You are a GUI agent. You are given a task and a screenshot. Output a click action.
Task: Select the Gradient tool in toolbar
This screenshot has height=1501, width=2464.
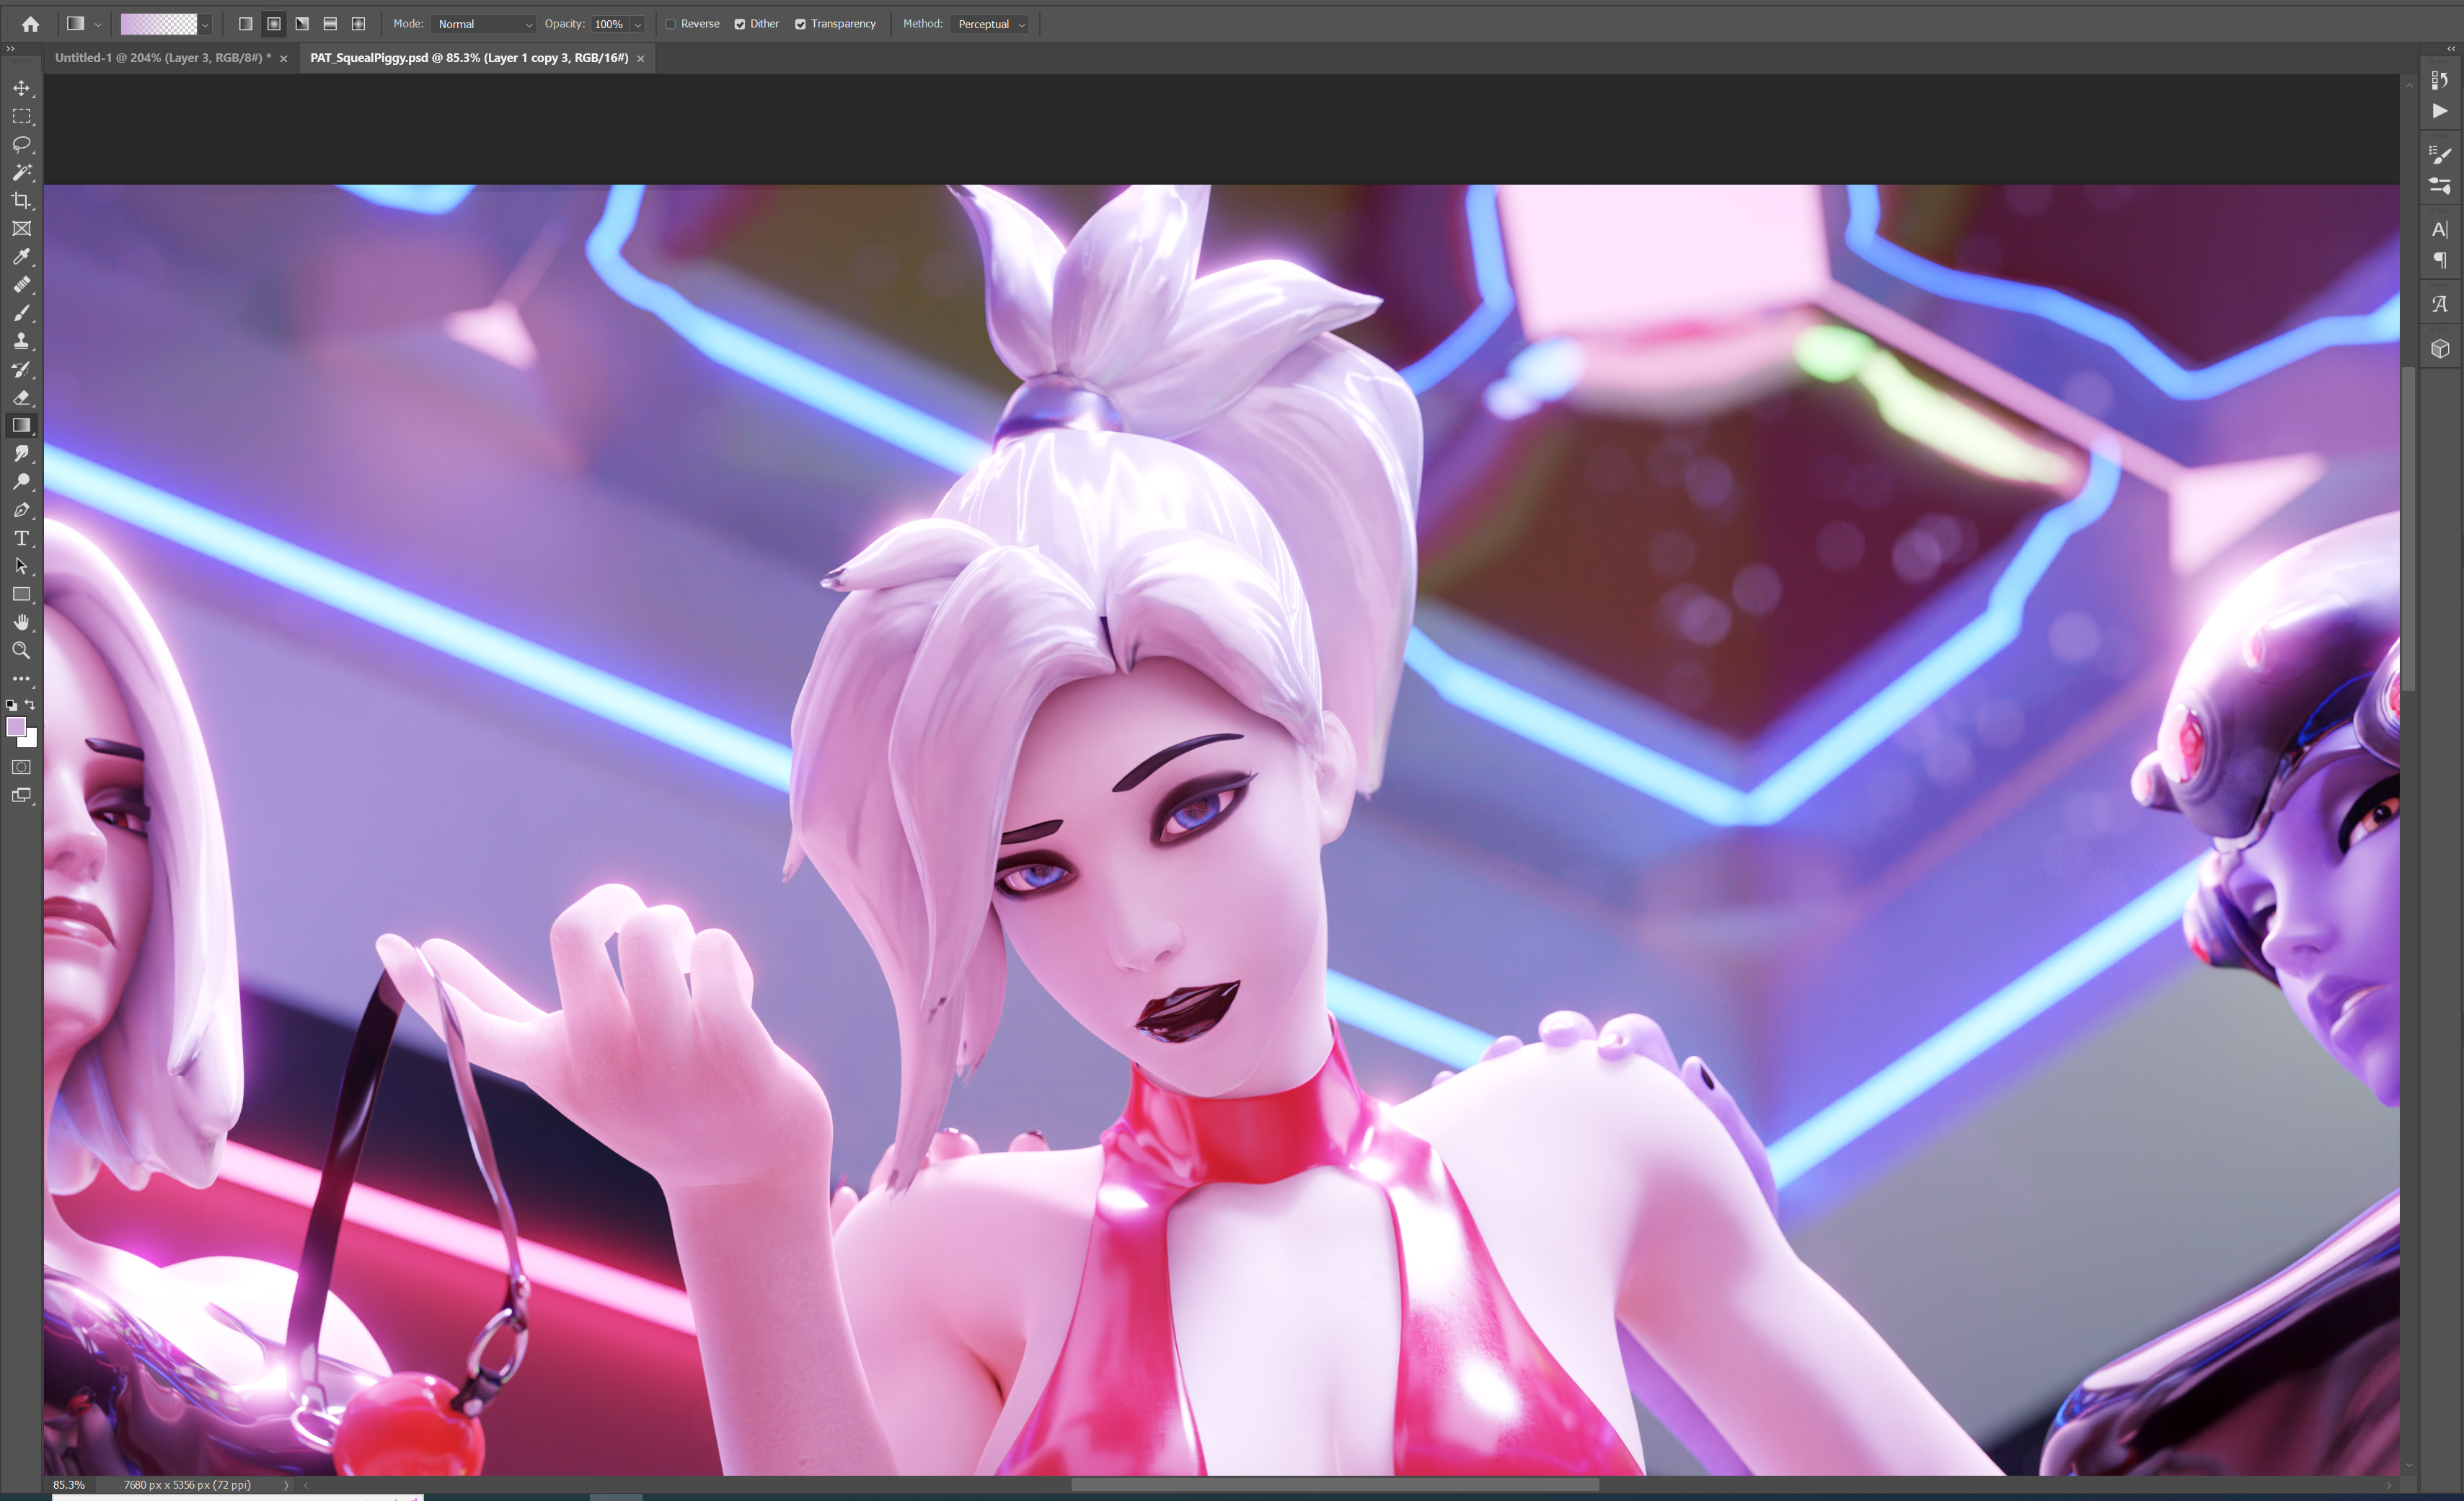point(21,425)
